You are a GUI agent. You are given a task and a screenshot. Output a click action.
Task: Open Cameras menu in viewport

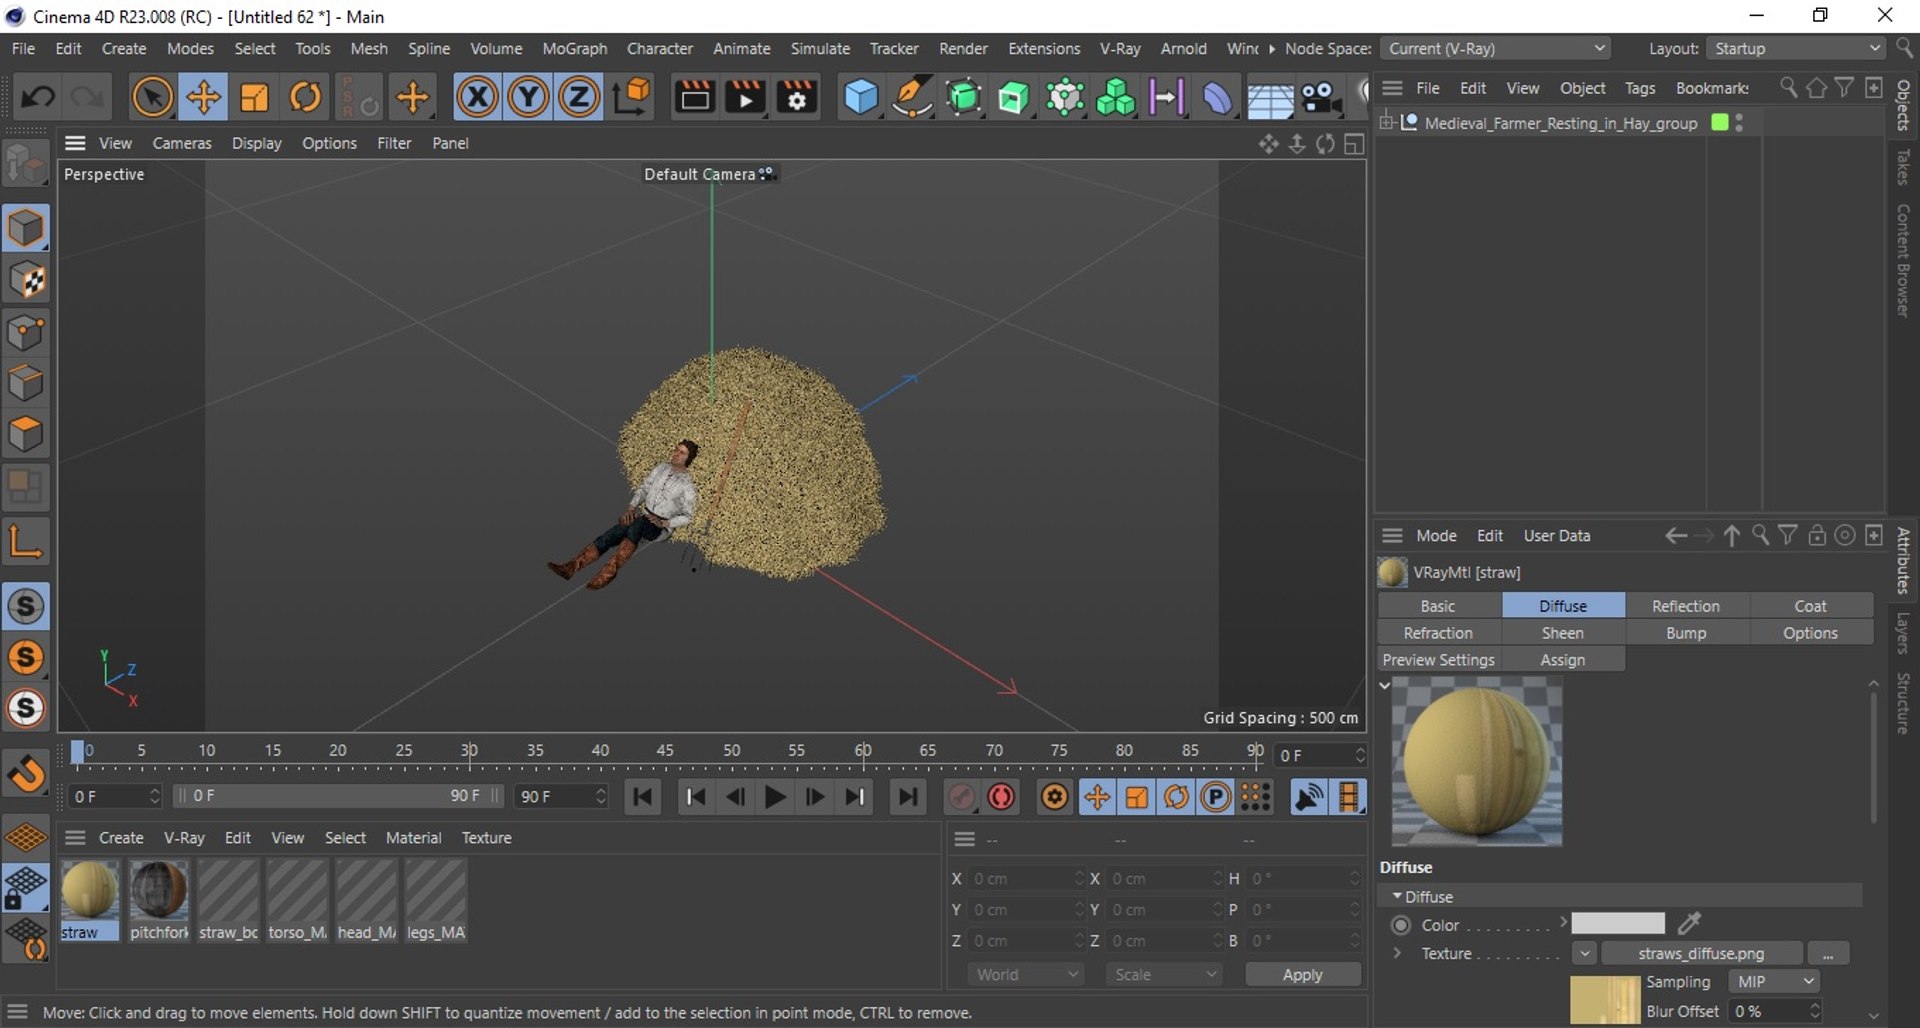182,143
